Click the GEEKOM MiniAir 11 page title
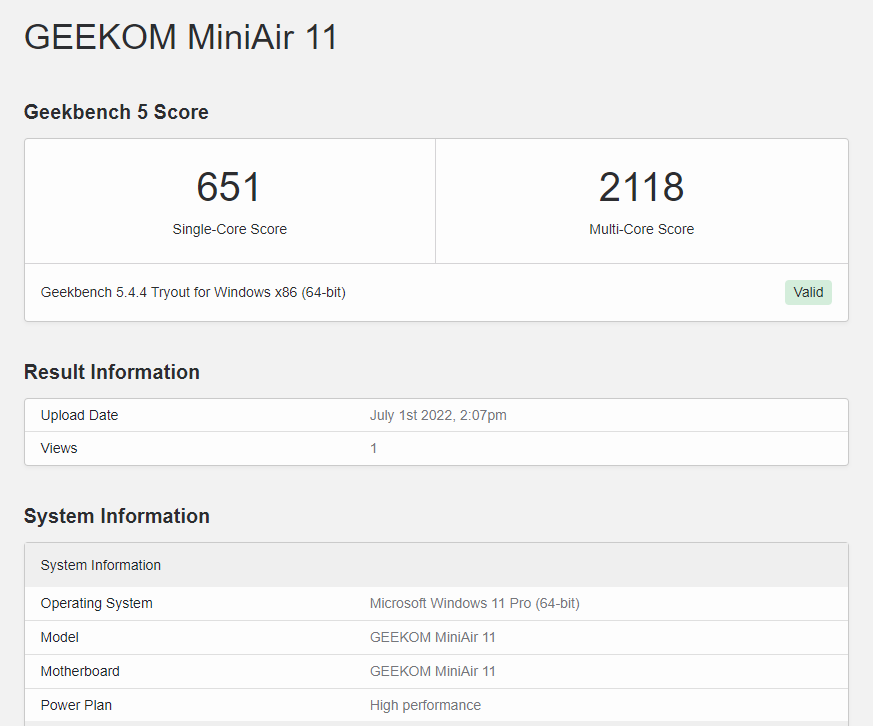This screenshot has height=726, width=873. click(x=181, y=37)
